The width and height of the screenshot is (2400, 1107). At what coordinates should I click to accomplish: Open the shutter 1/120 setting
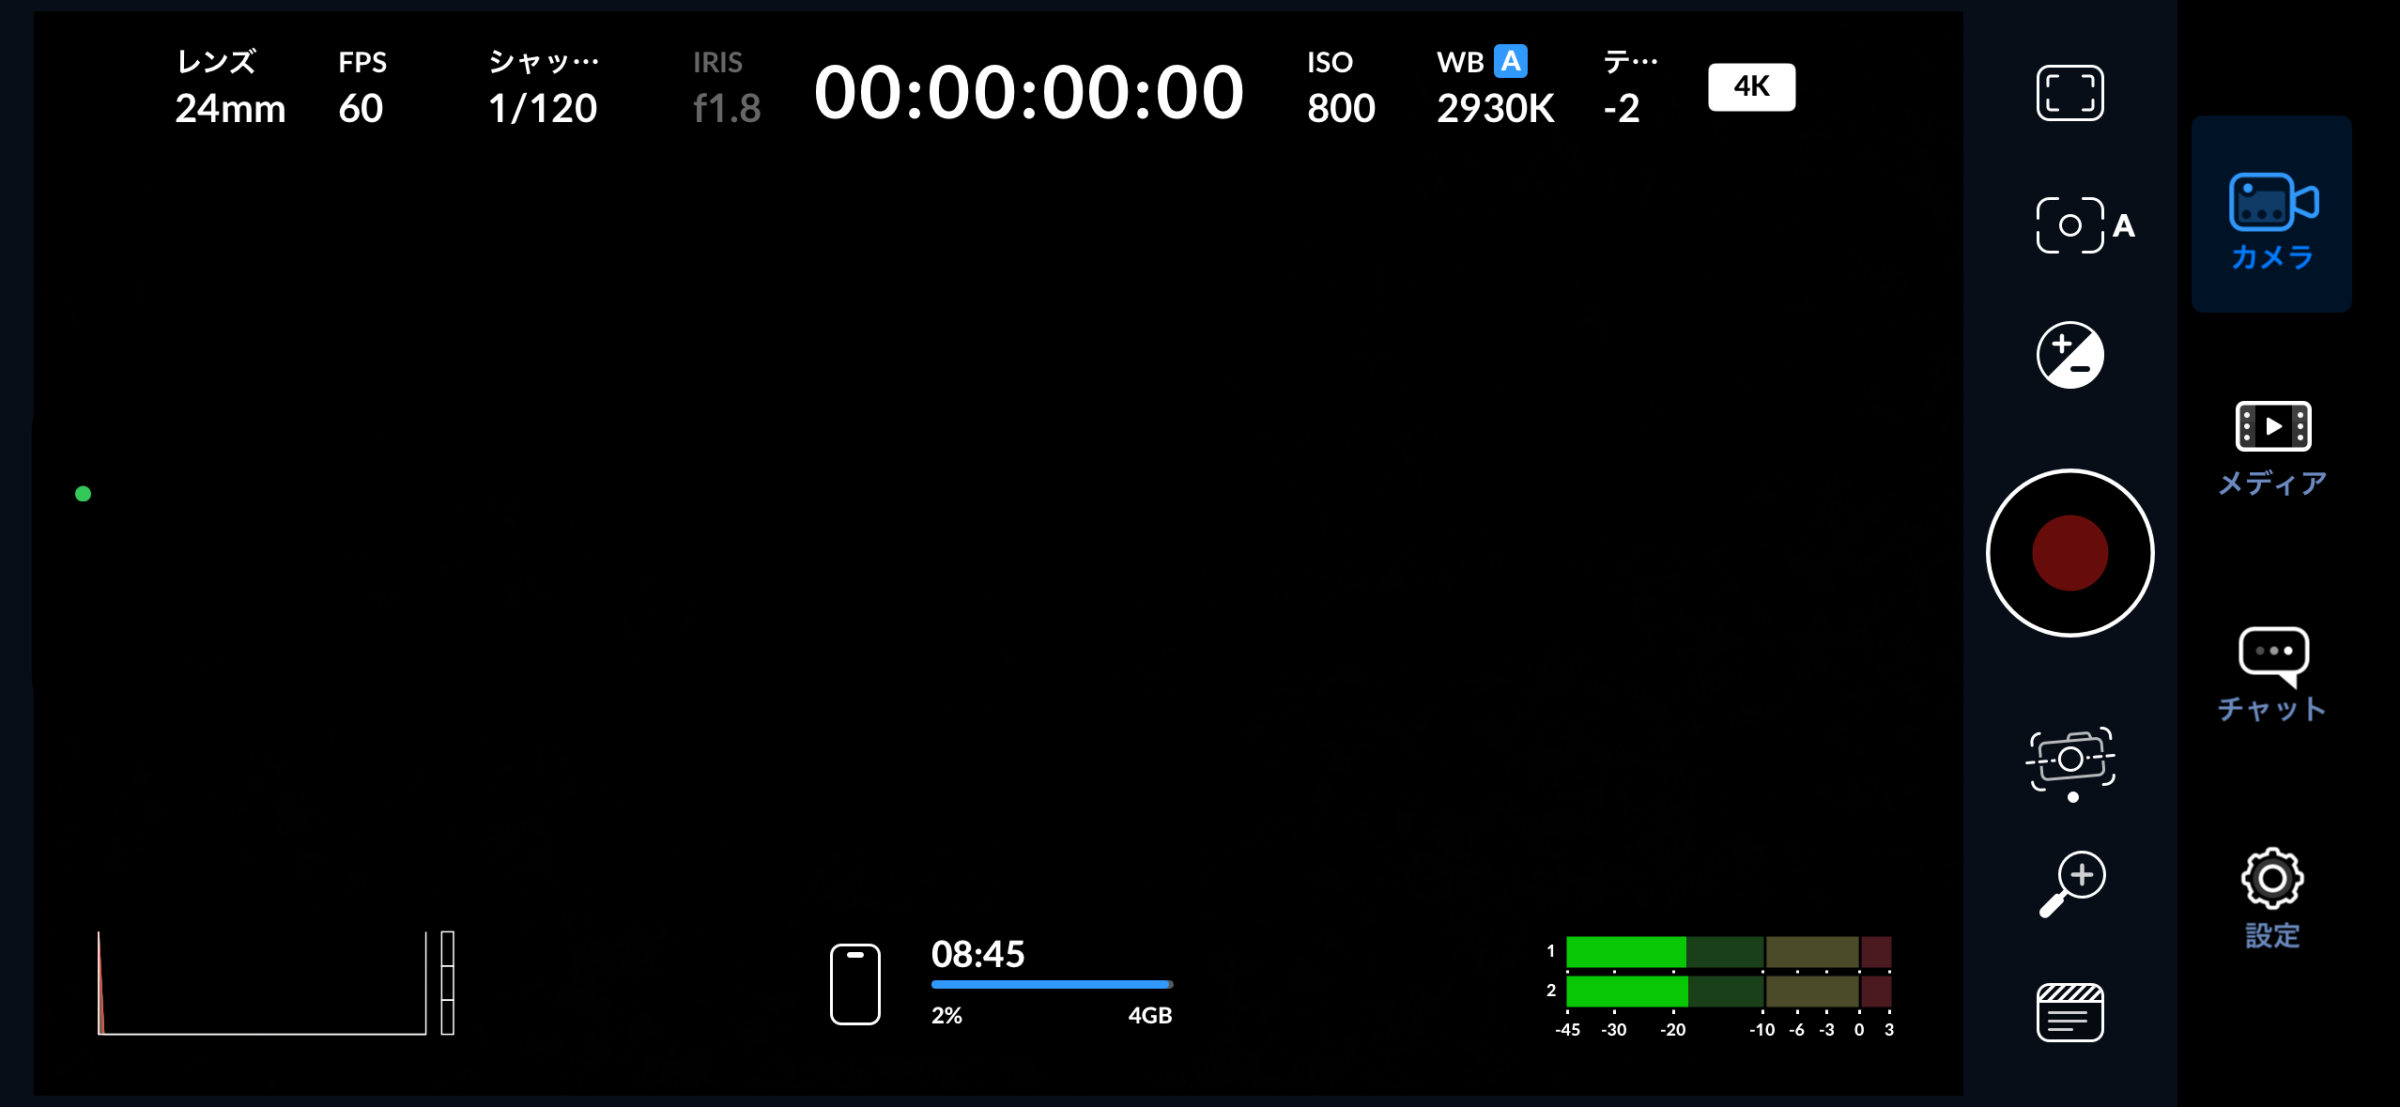(543, 88)
